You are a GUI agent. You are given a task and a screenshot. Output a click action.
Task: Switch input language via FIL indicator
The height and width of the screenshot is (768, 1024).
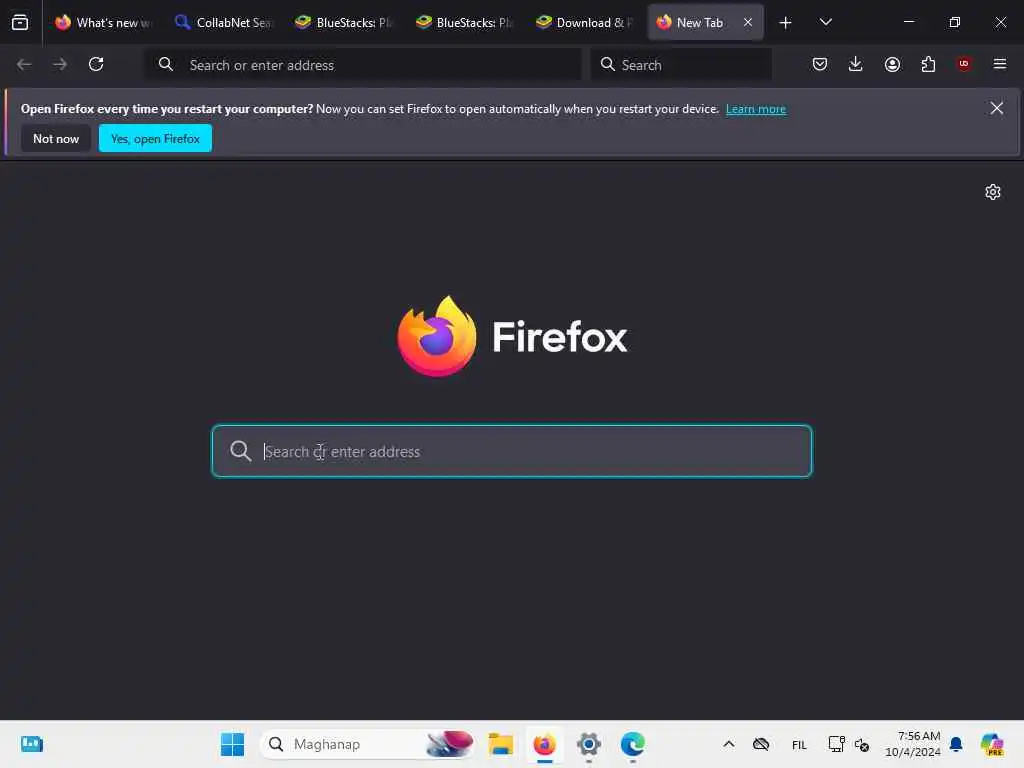[799, 744]
